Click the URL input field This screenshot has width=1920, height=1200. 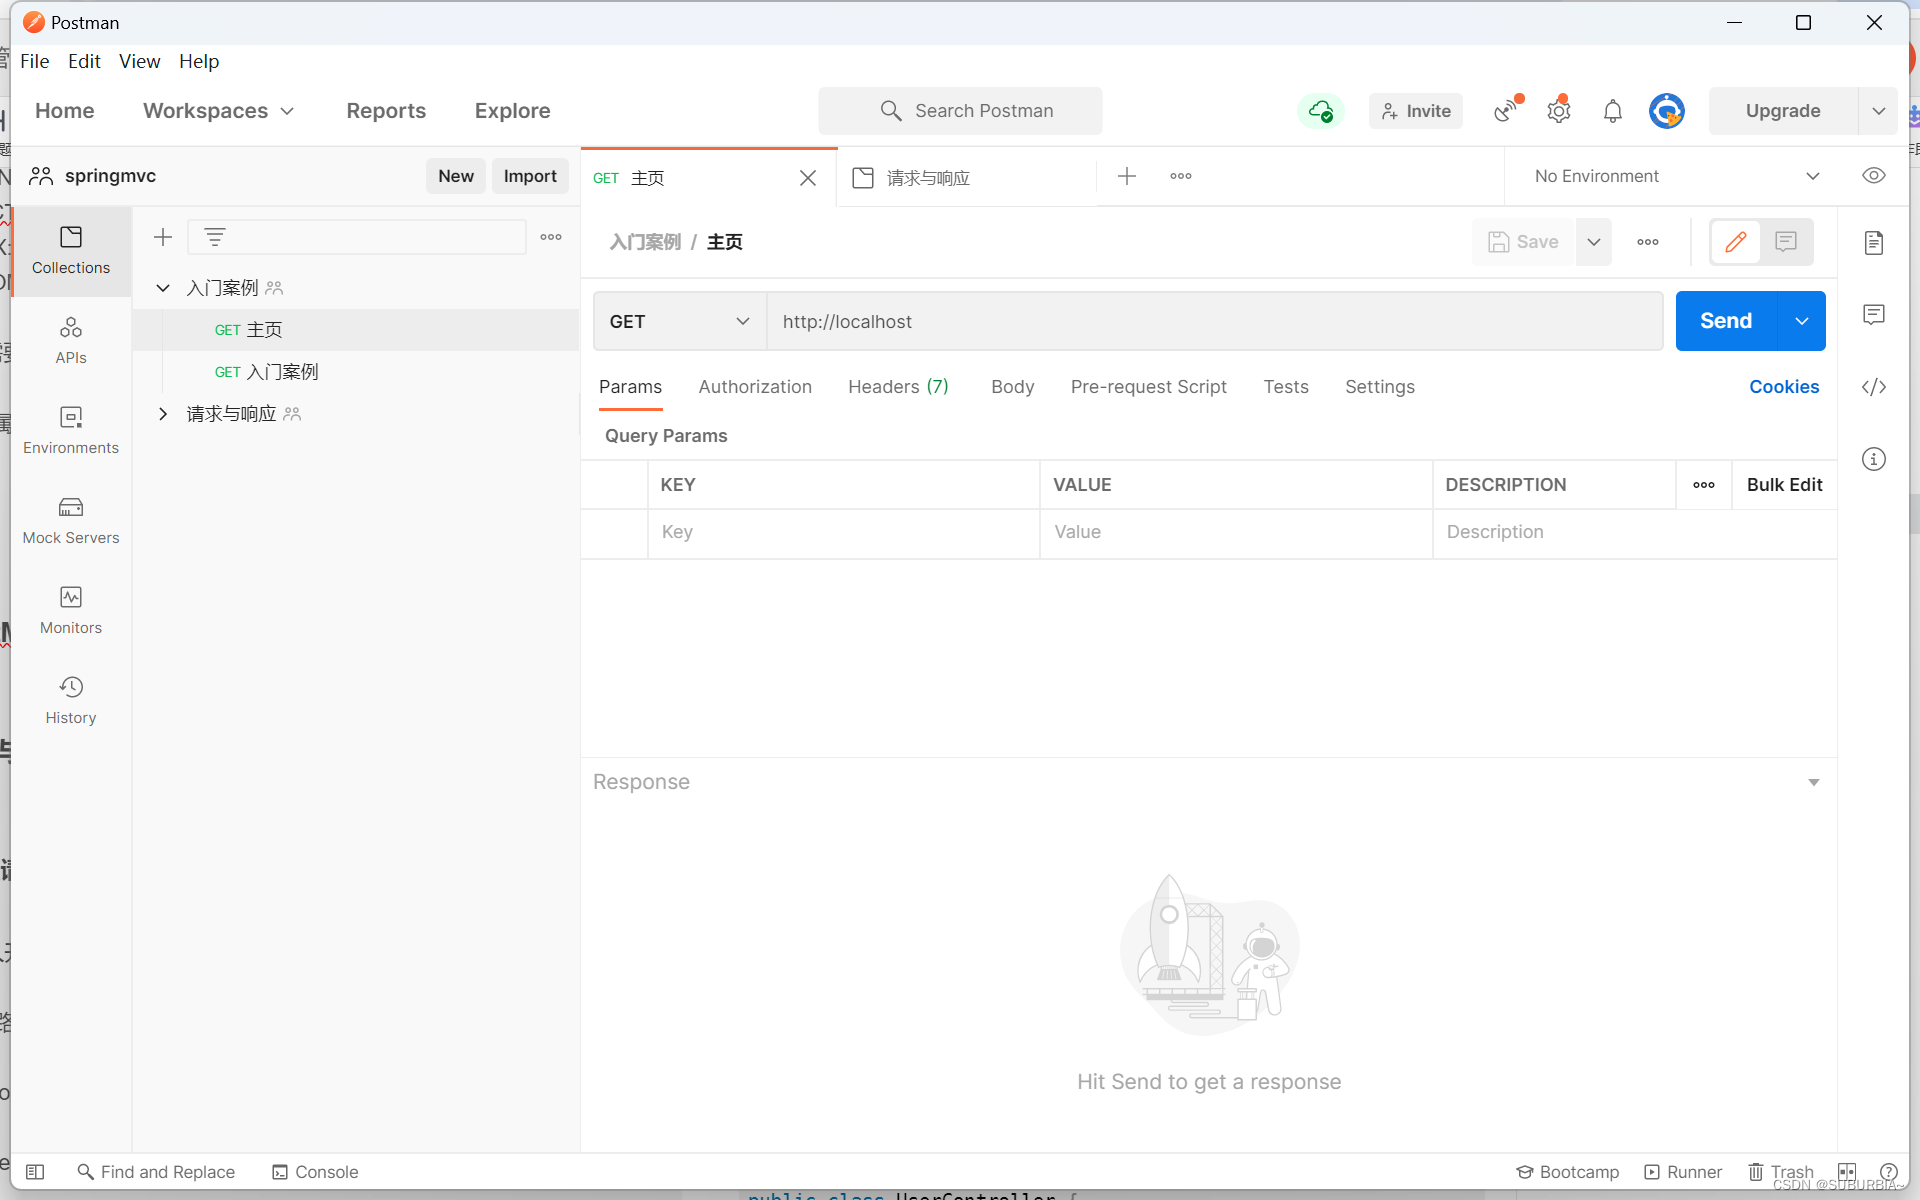click(x=1215, y=321)
